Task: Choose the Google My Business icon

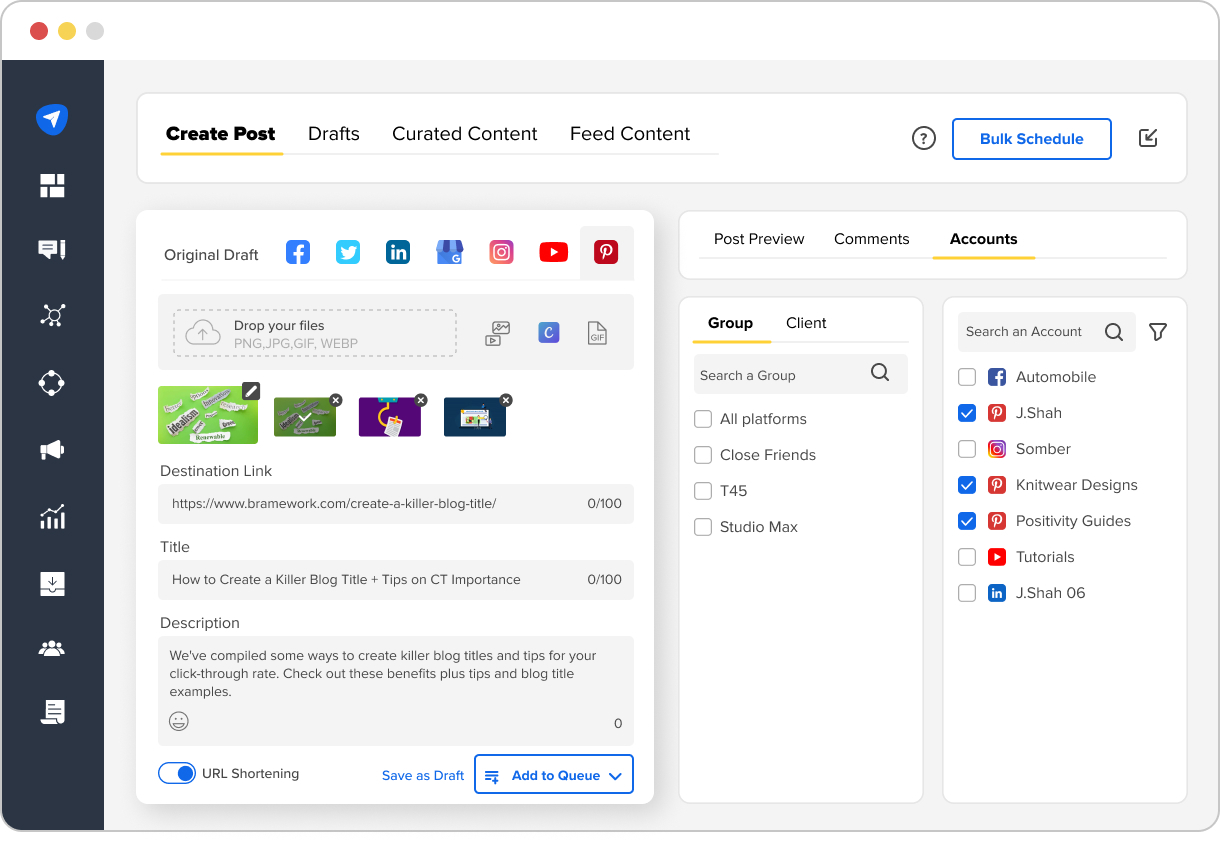Action: coord(450,253)
